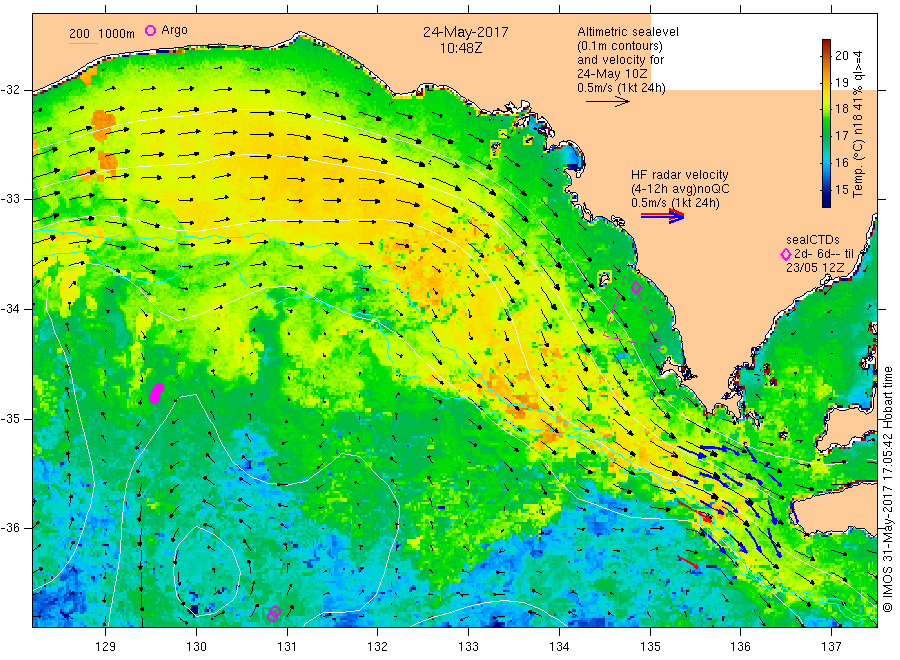Click the color bar tick label 17
The width and height of the screenshot is (900, 660).
(x=841, y=136)
